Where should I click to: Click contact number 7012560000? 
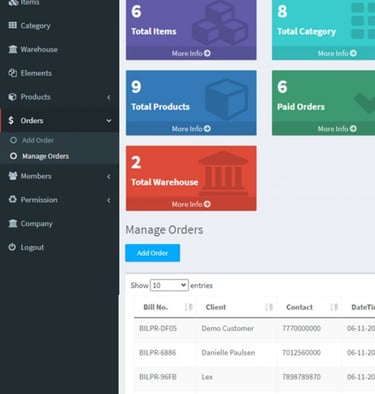pos(301,353)
